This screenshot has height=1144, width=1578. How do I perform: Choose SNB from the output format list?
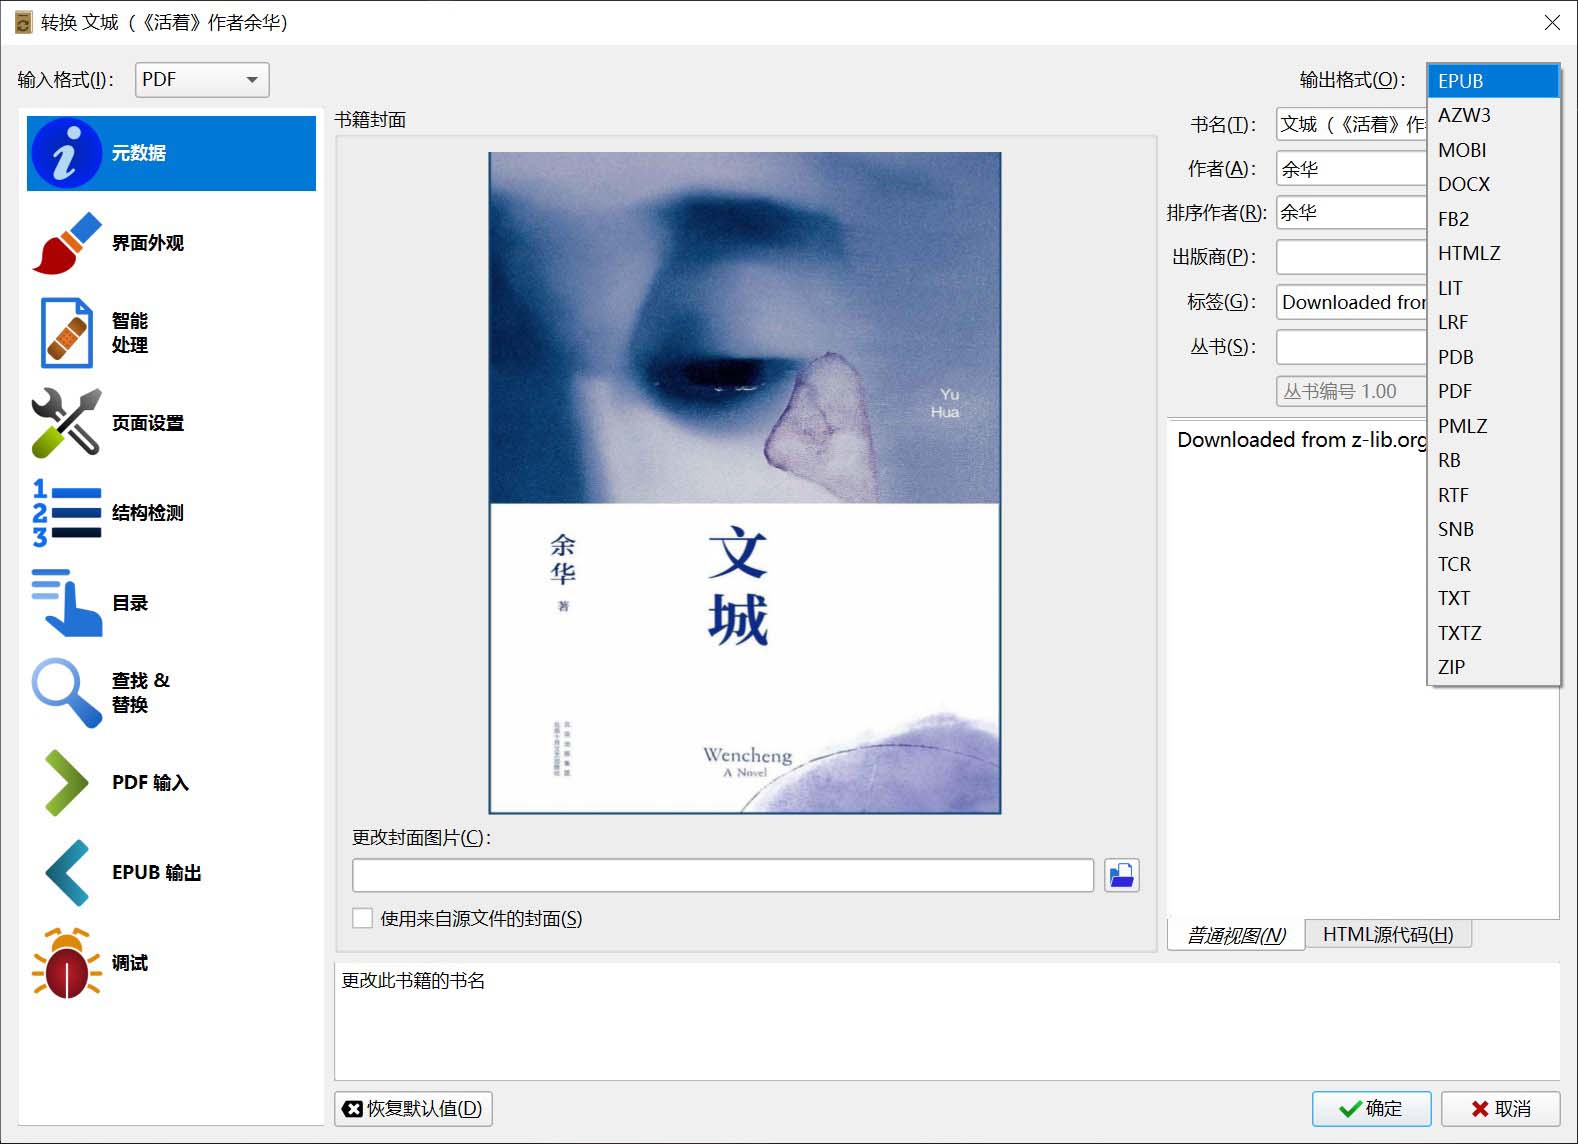click(1494, 529)
